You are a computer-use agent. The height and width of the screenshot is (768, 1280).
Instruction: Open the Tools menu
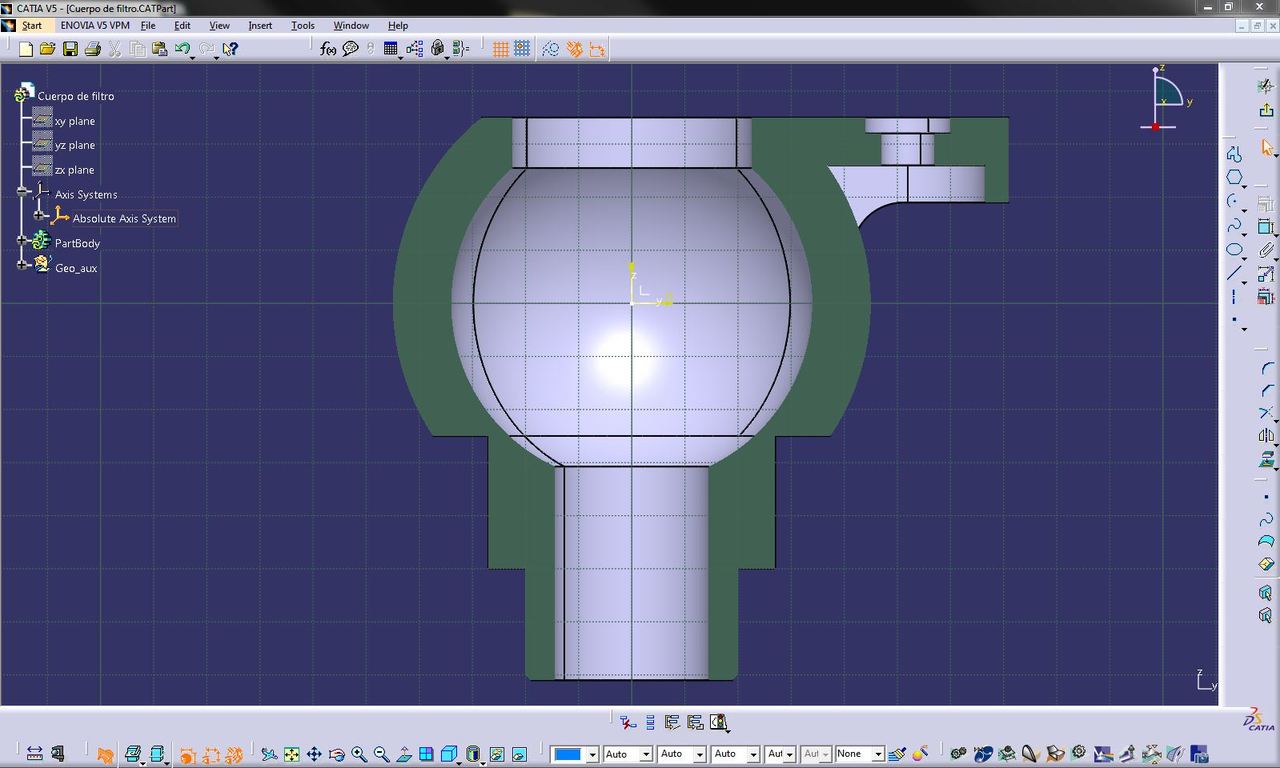[302, 25]
